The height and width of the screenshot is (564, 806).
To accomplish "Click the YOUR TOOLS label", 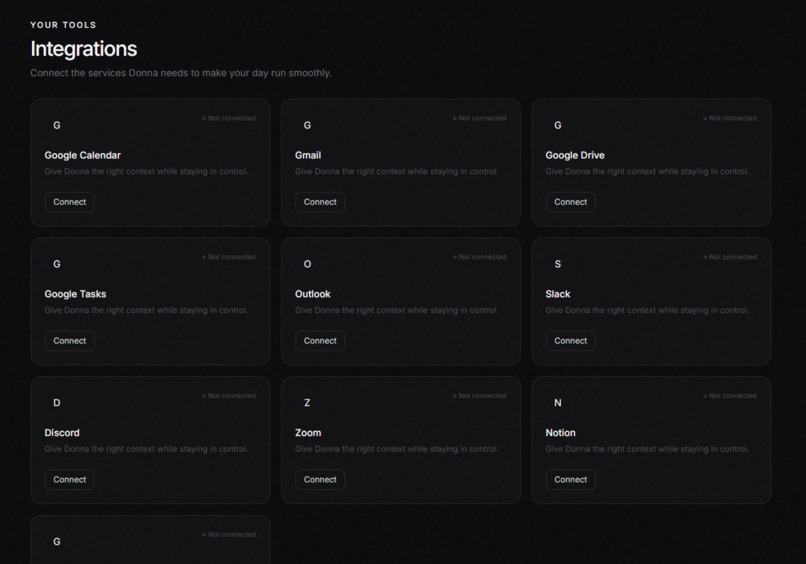I will (63, 25).
